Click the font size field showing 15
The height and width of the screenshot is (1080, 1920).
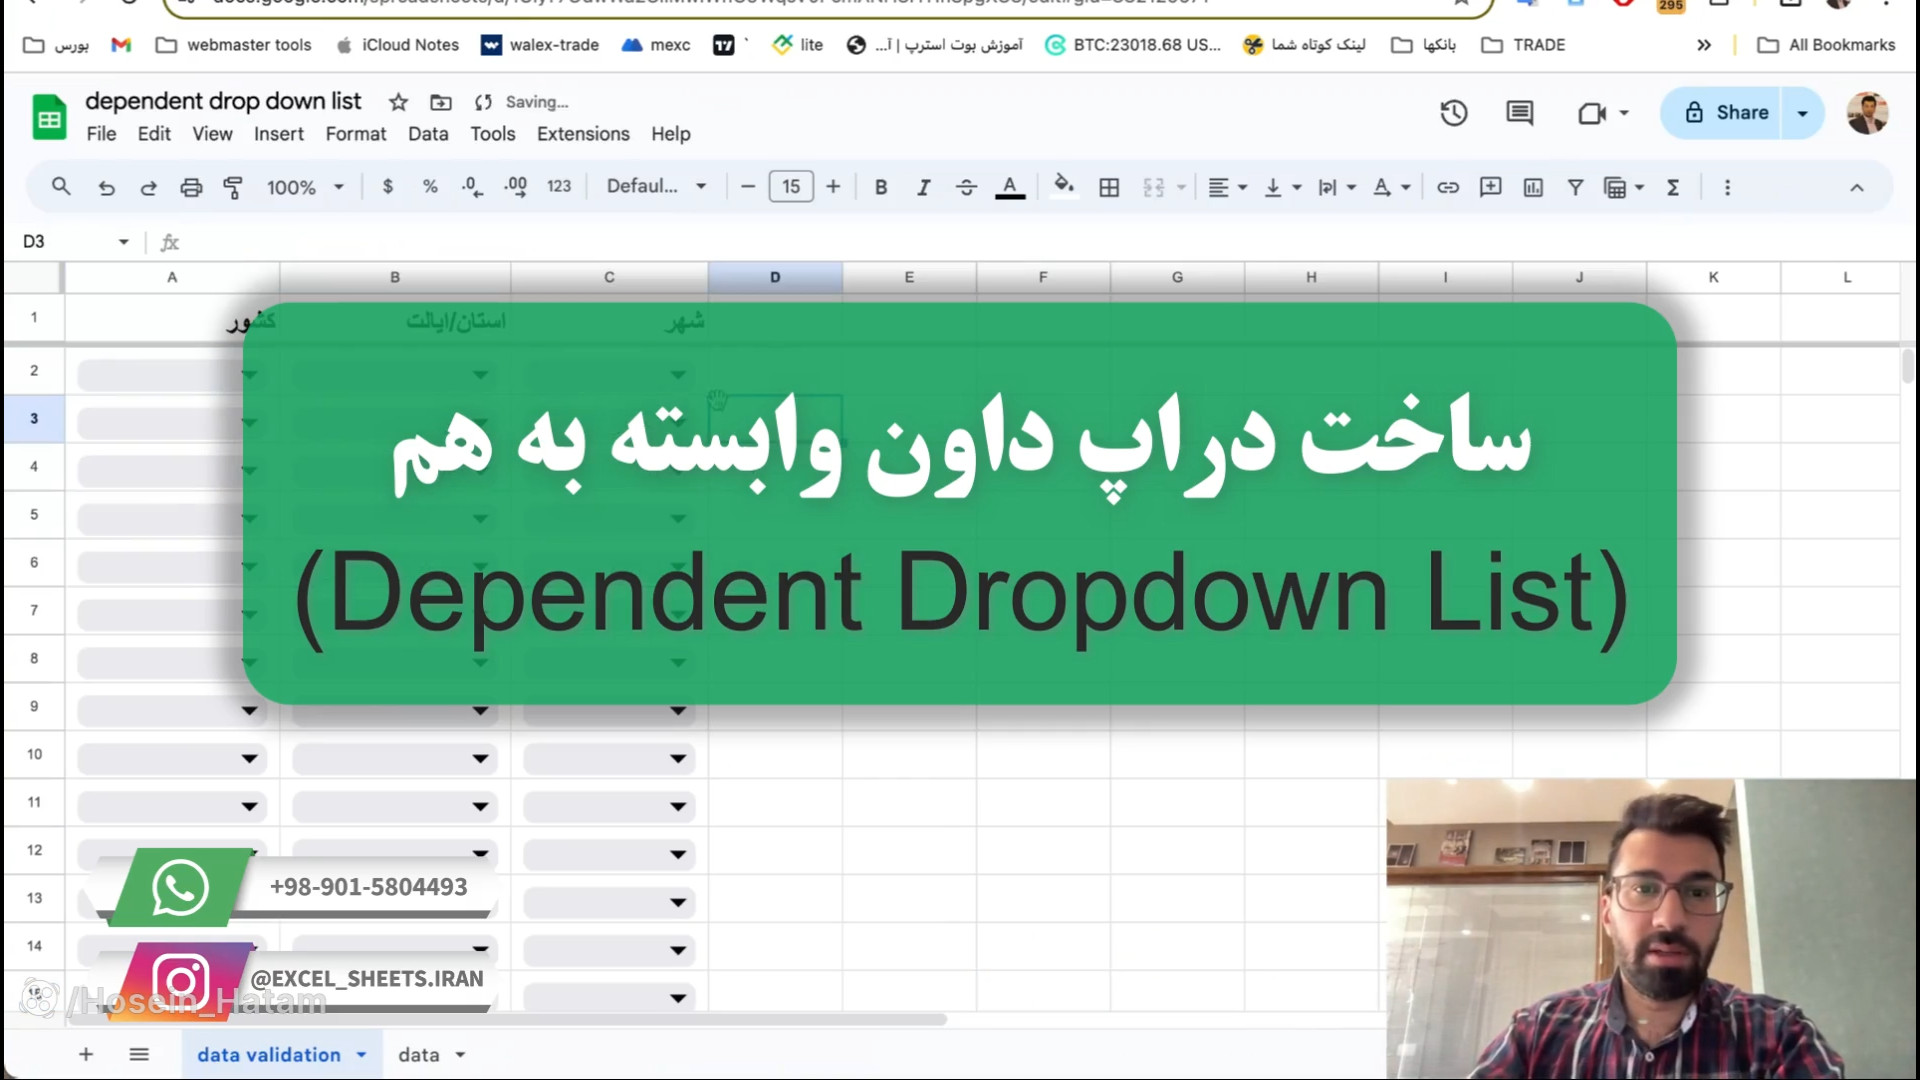[x=791, y=187]
